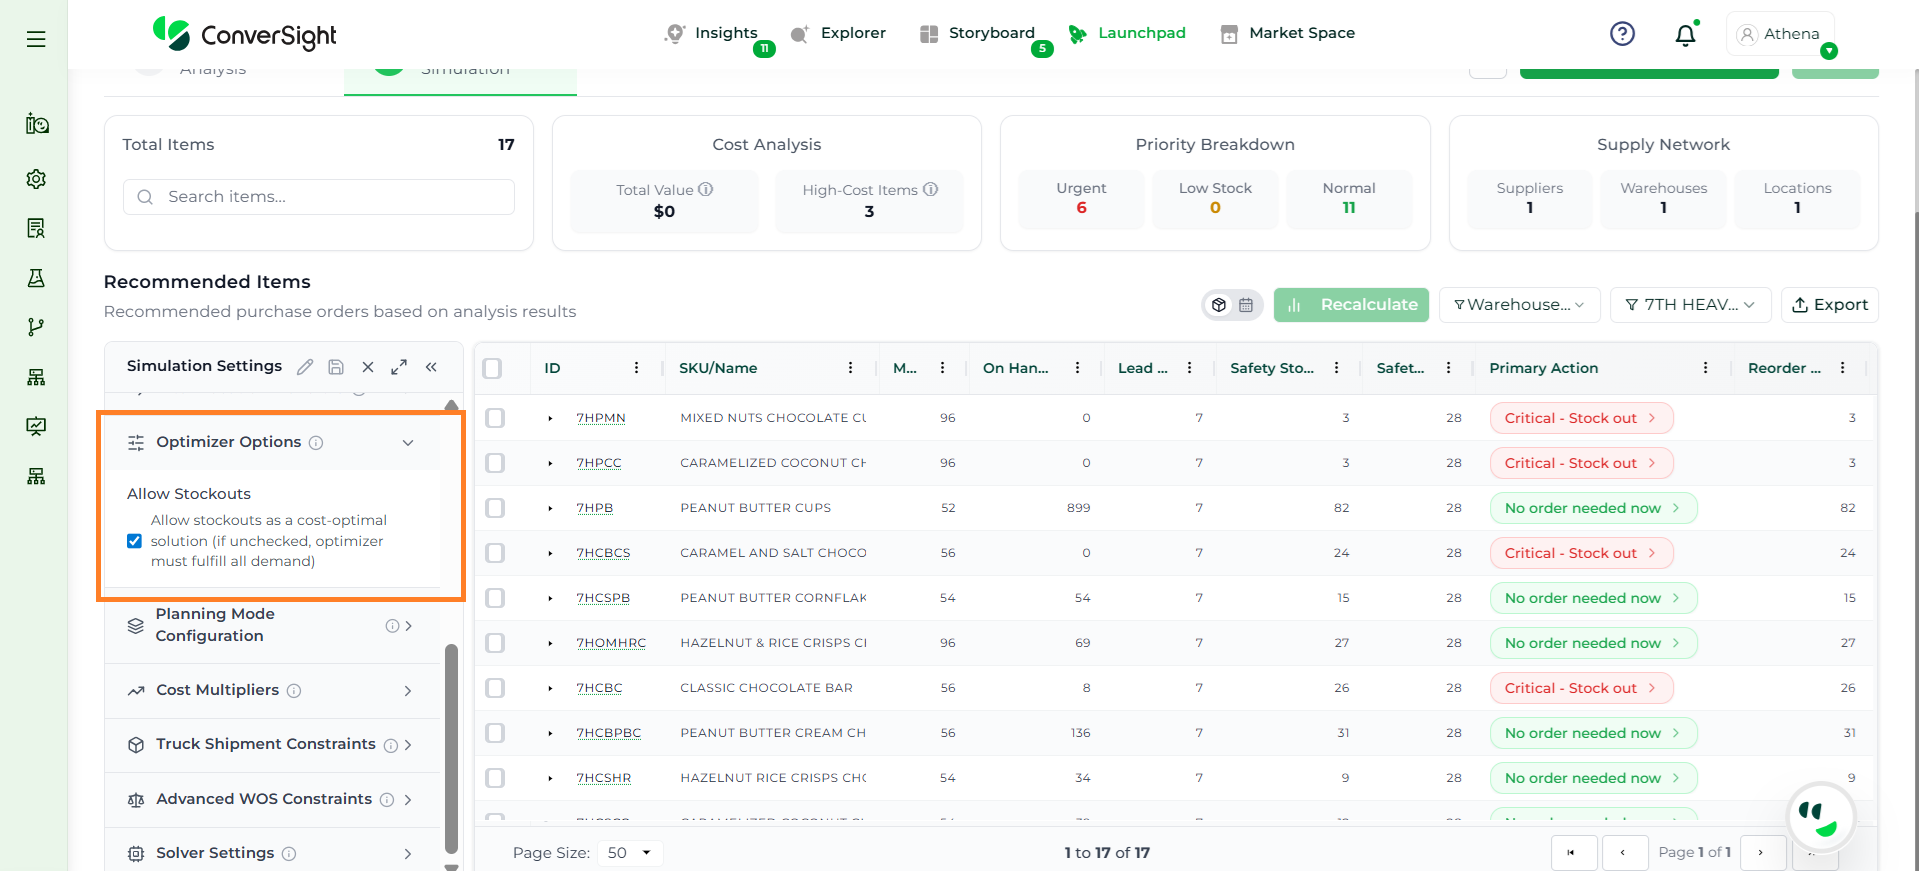Viewport: 1919px width, 871px height.
Task: Open the notifications bell icon
Action: tap(1685, 35)
